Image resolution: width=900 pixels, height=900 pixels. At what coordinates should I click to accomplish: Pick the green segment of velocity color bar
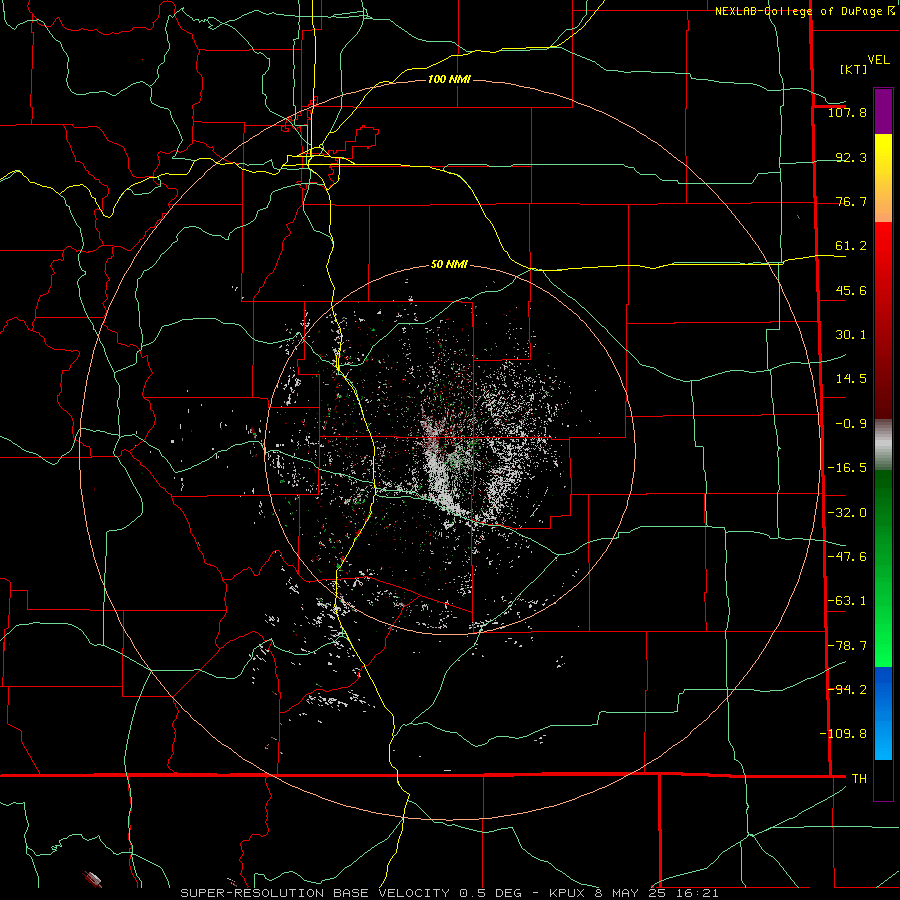pyautogui.click(x=883, y=568)
